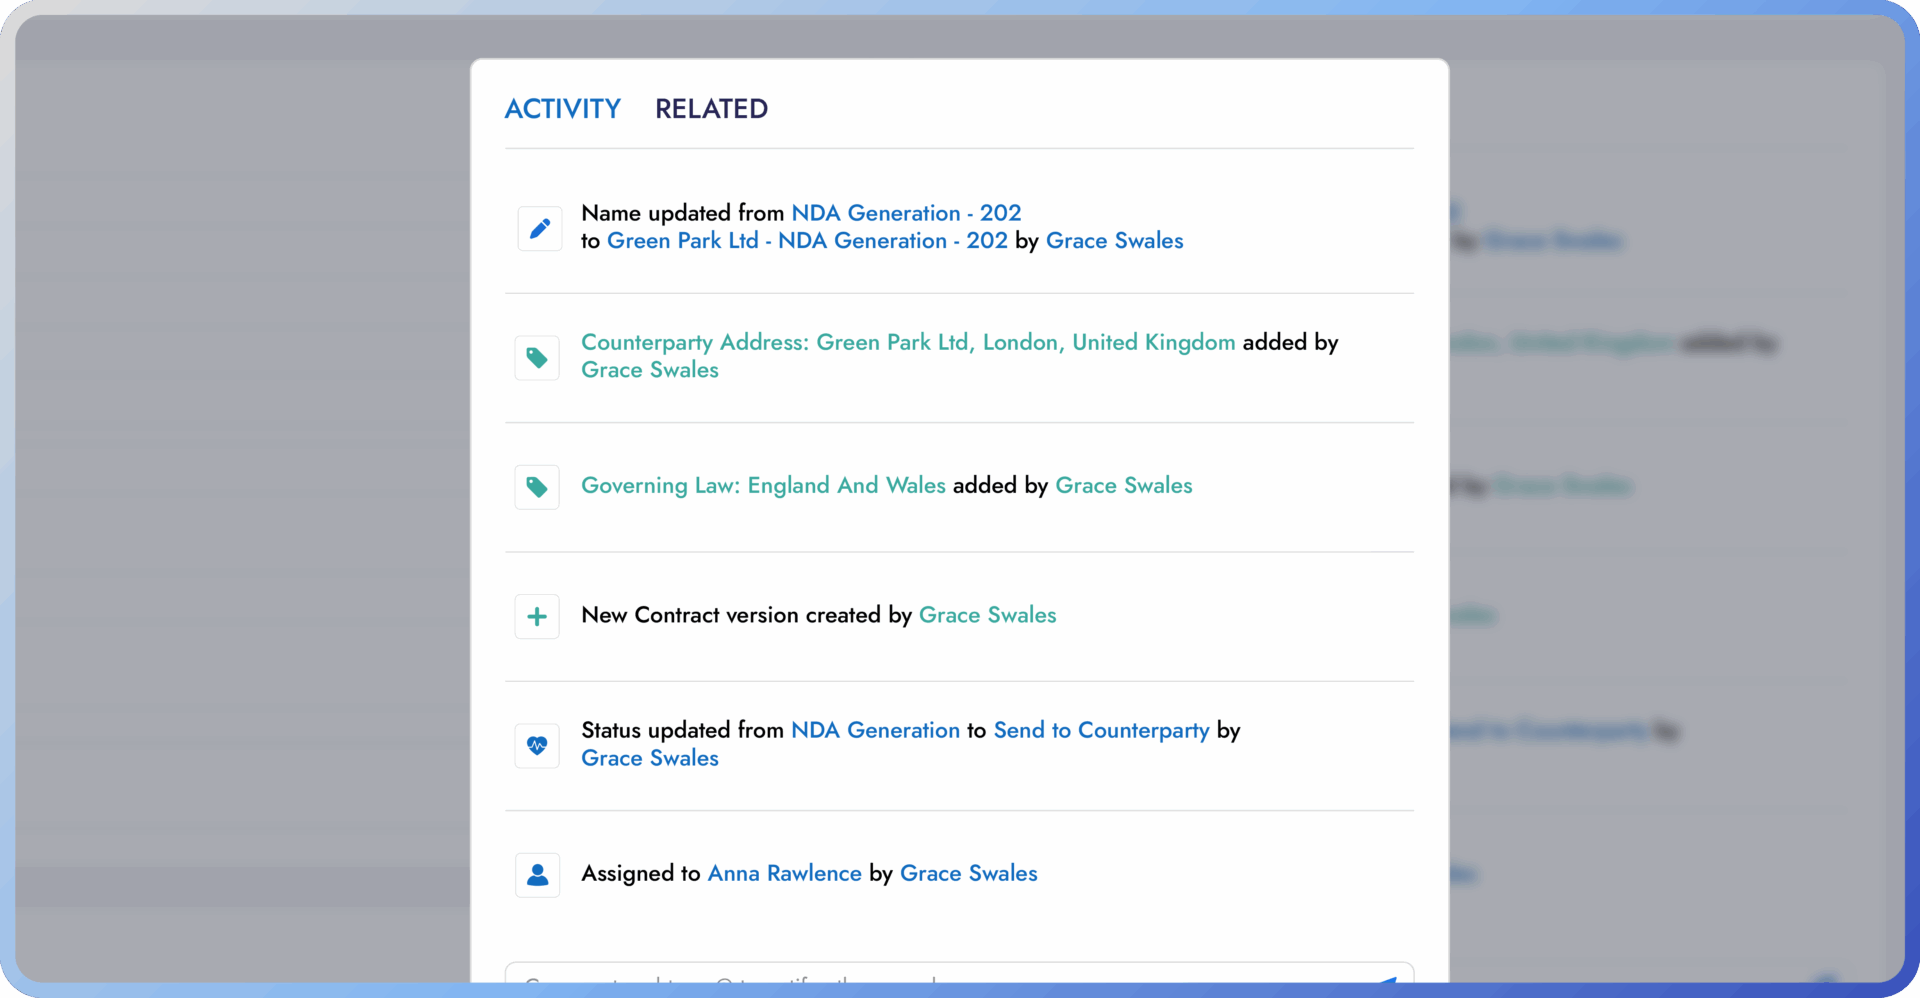Click Grace Swales in Governing Law entry
The image size is (1920, 998).
1123,485
